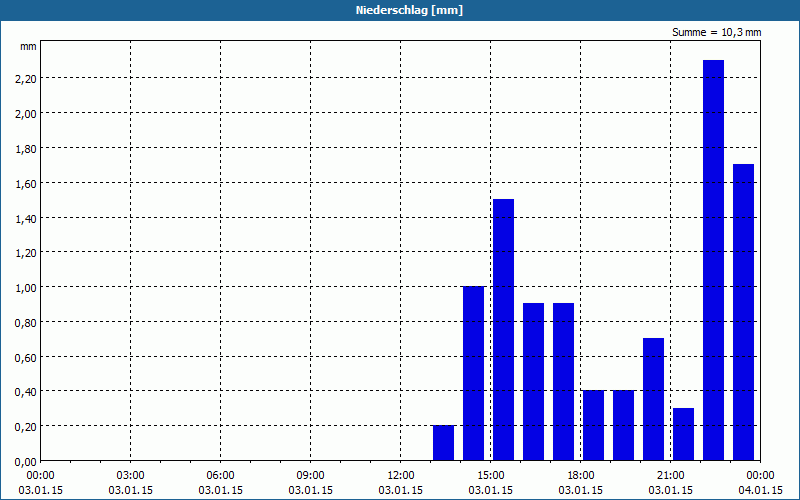Select the first 0,90 mm bar after 16:00
The image size is (800, 500).
tap(534, 382)
